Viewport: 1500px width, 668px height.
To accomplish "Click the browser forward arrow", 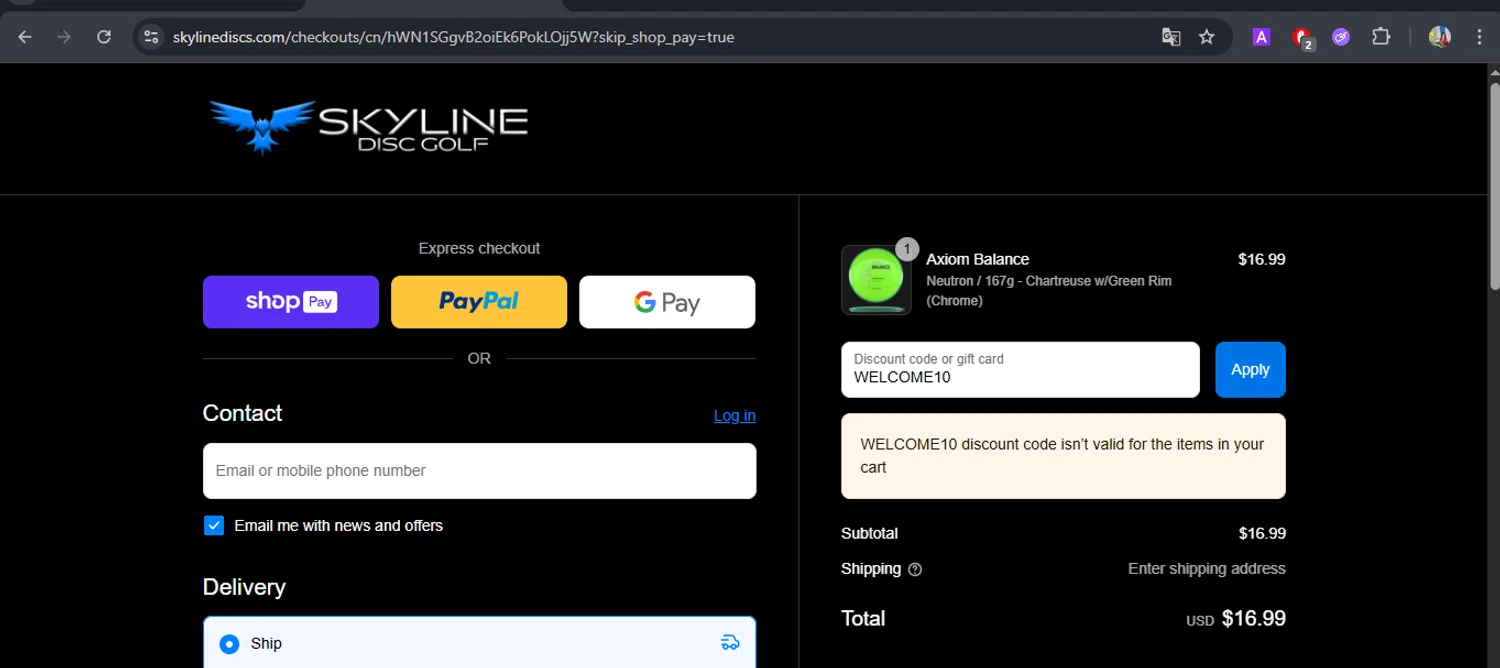I will (x=64, y=37).
